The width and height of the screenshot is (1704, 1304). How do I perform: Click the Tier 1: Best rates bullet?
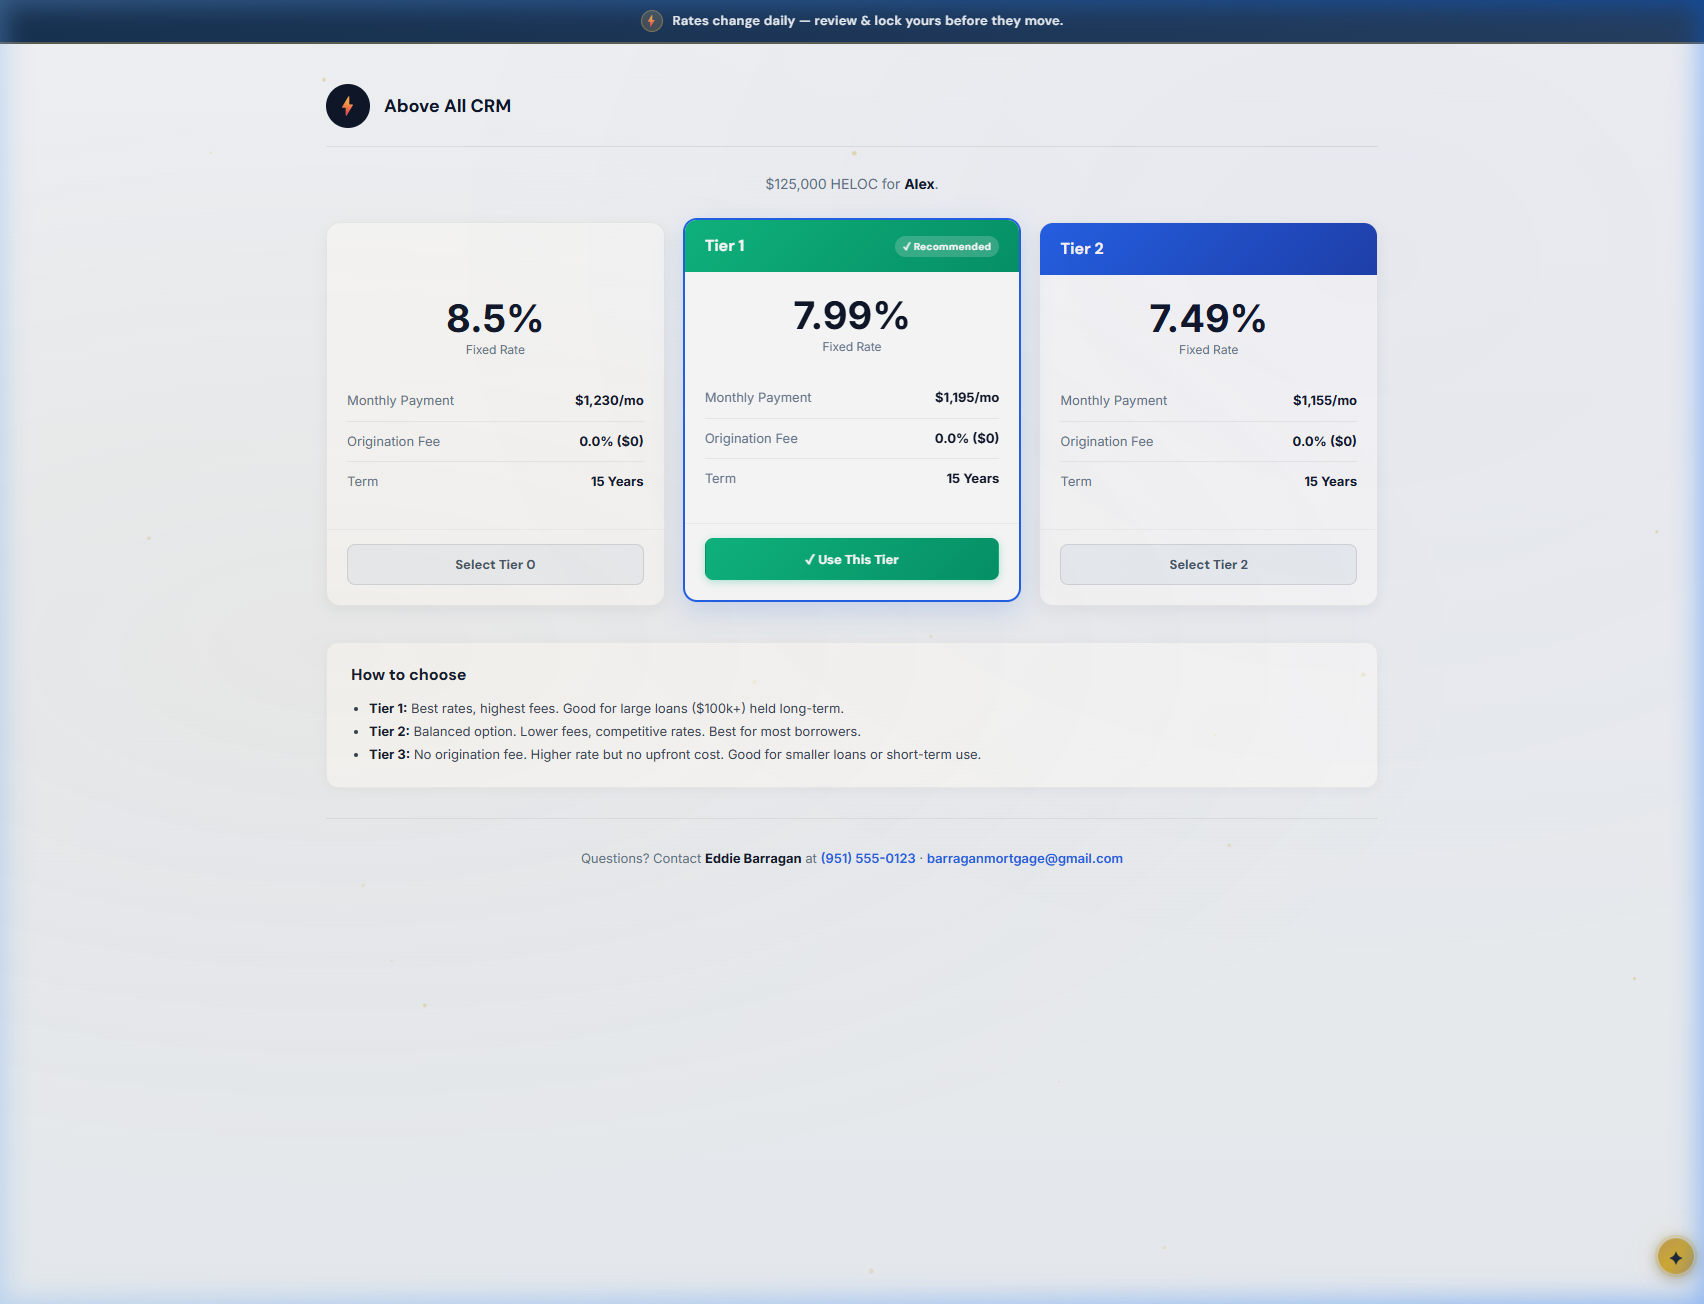(606, 708)
